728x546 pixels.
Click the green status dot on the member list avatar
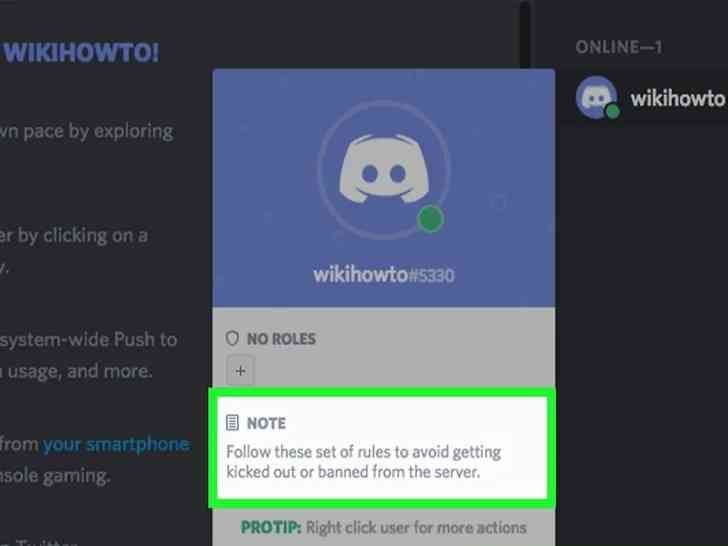coord(612,111)
